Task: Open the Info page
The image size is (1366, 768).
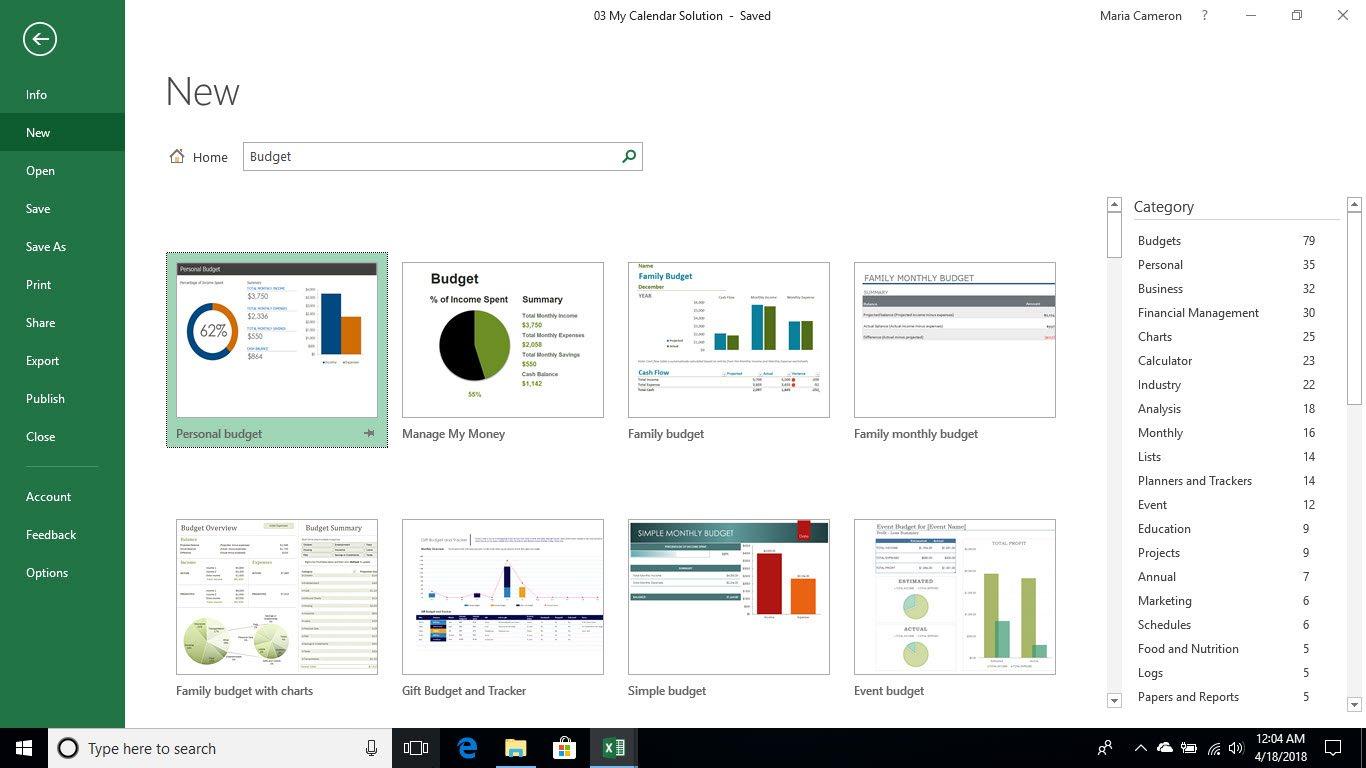Action: pyautogui.click(x=62, y=94)
